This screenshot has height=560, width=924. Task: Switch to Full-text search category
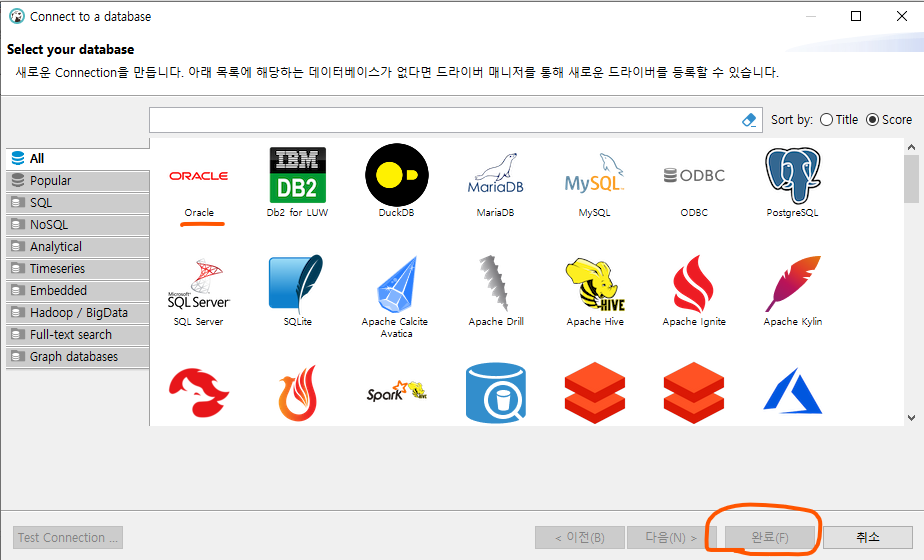(x=78, y=335)
